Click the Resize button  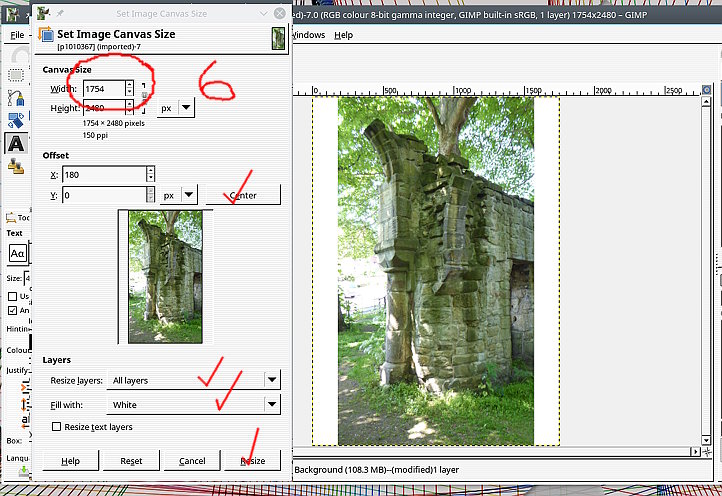252,461
